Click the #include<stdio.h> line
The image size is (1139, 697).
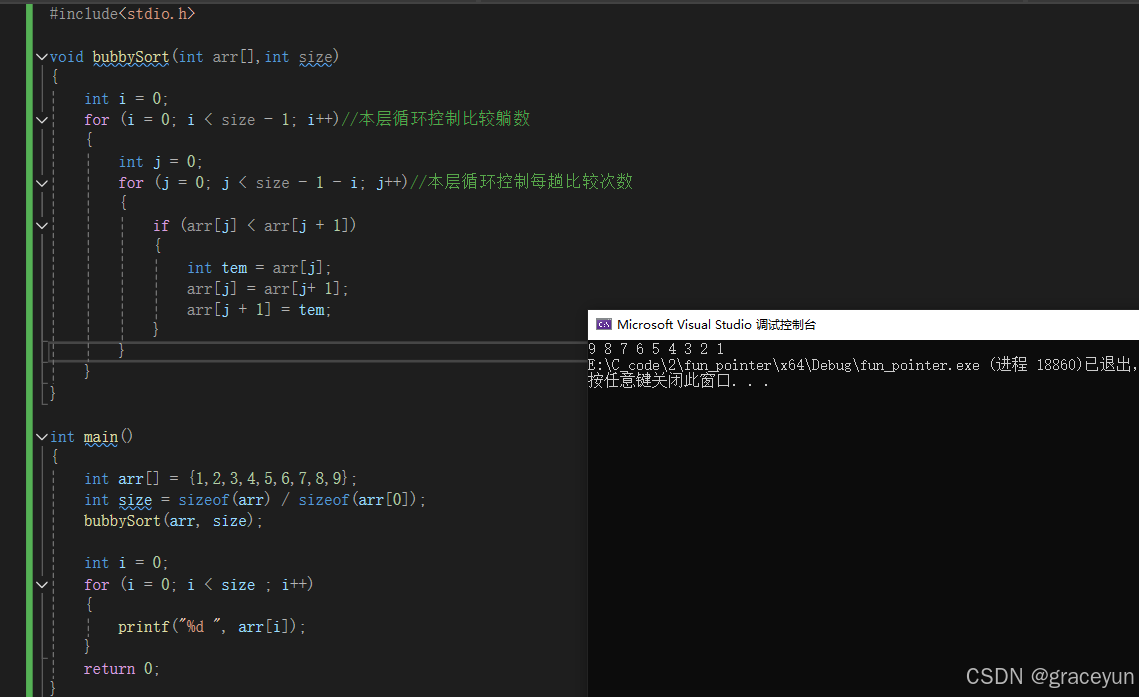click(x=122, y=14)
